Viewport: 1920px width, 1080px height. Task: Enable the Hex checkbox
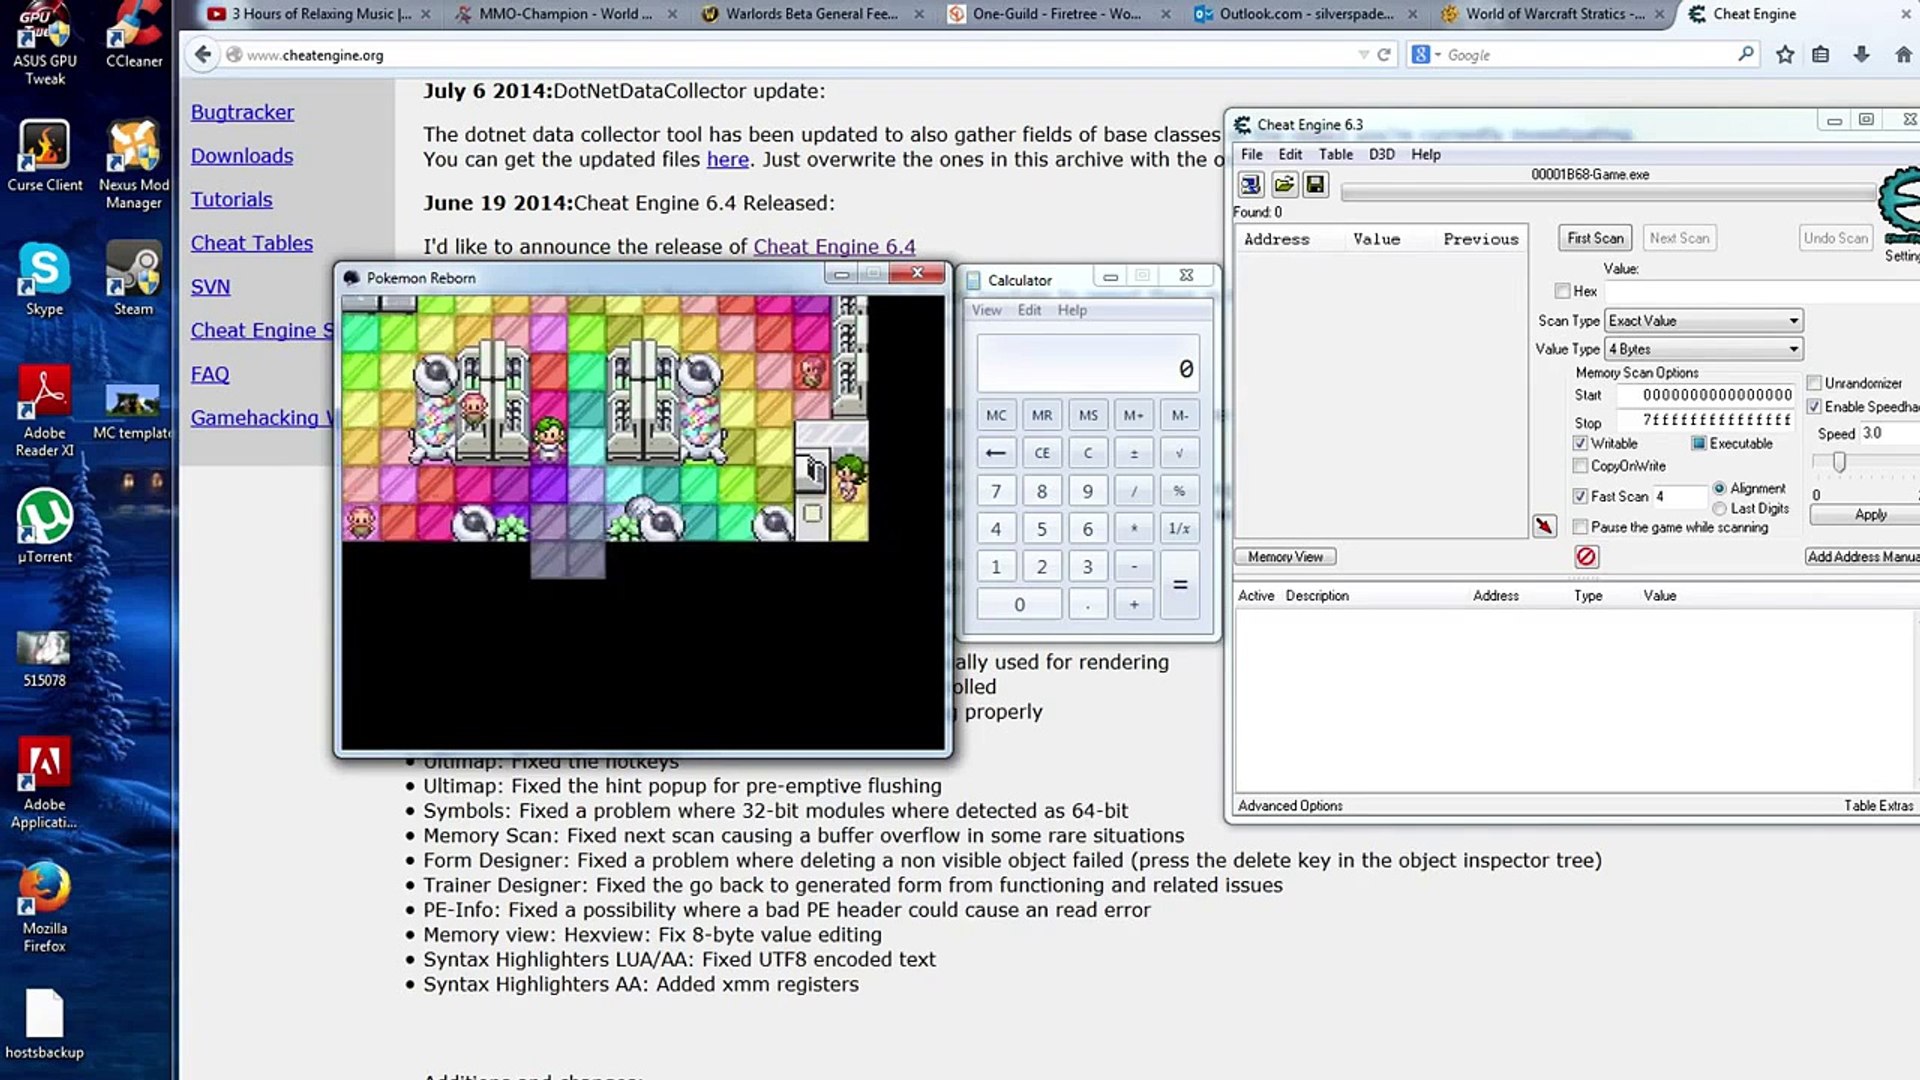pos(1562,291)
